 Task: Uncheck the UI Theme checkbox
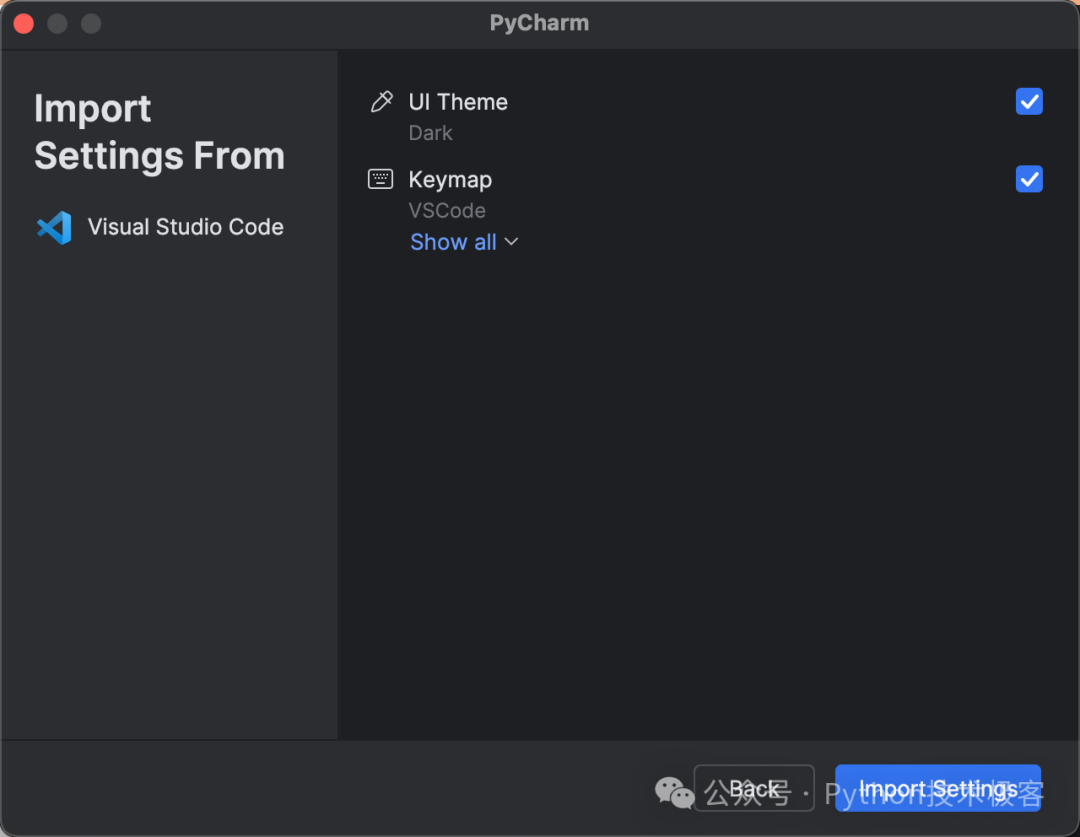click(x=1028, y=101)
